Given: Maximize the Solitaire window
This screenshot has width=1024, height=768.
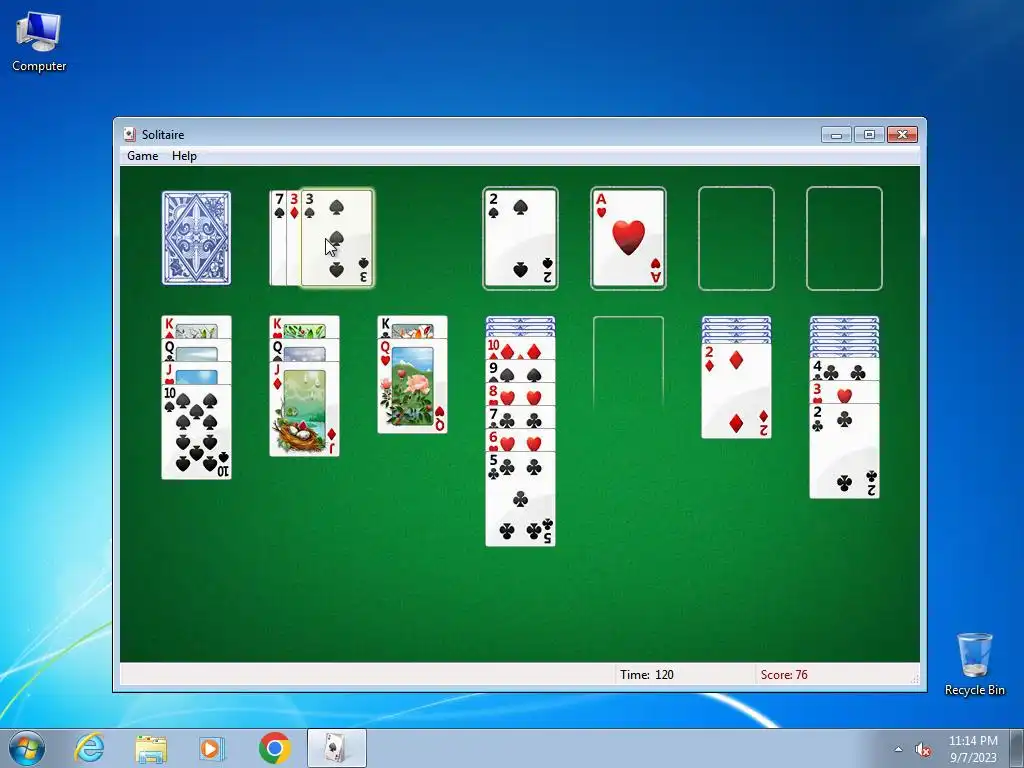Looking at the screenshot, I should [869, 135].
